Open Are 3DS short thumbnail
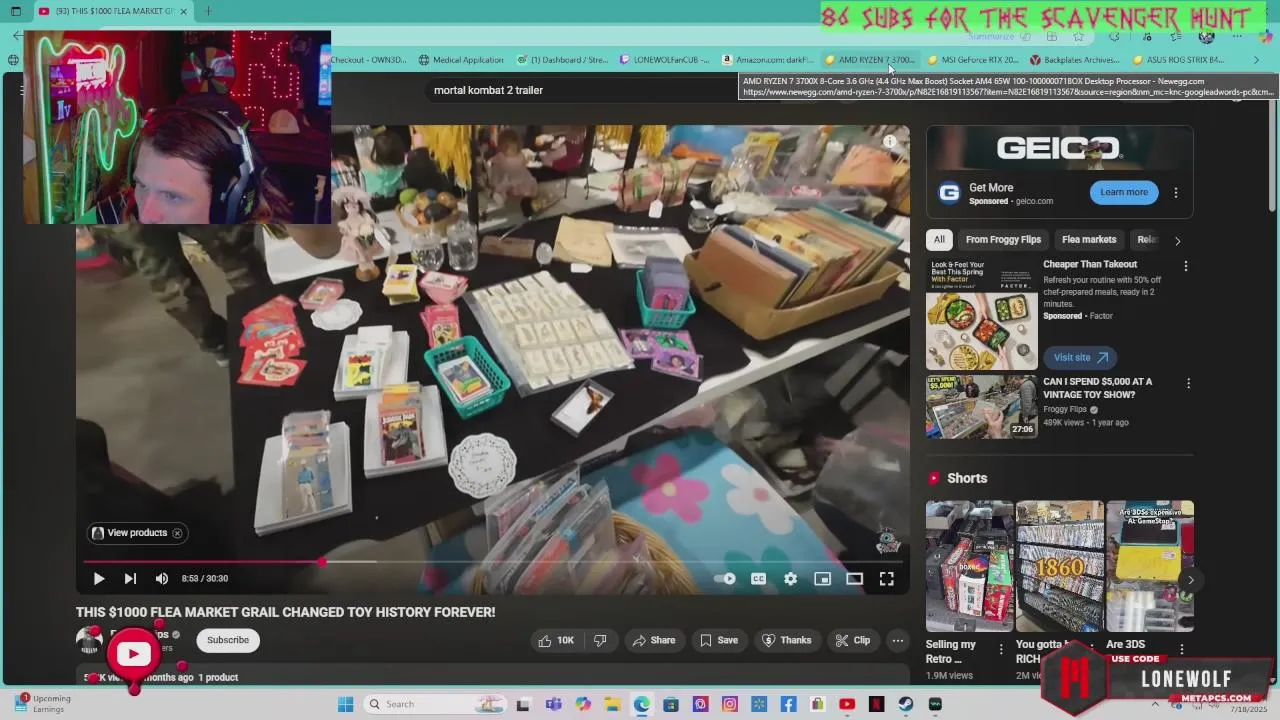The width and height of the screenshot is (1280, 720). point(1150,566)
